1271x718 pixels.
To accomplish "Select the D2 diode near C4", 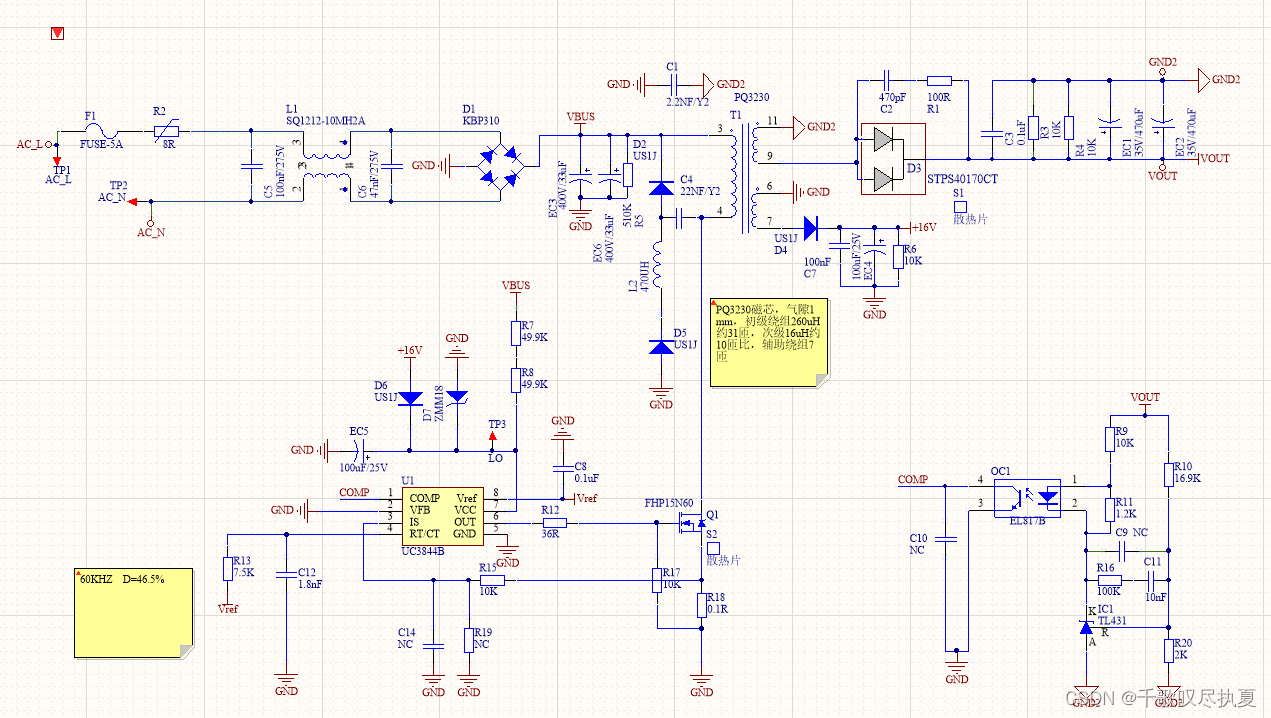I will tap(661, 187).
